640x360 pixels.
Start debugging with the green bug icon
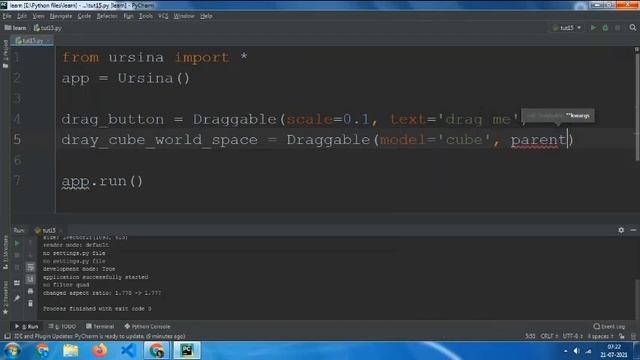(605, 28)
